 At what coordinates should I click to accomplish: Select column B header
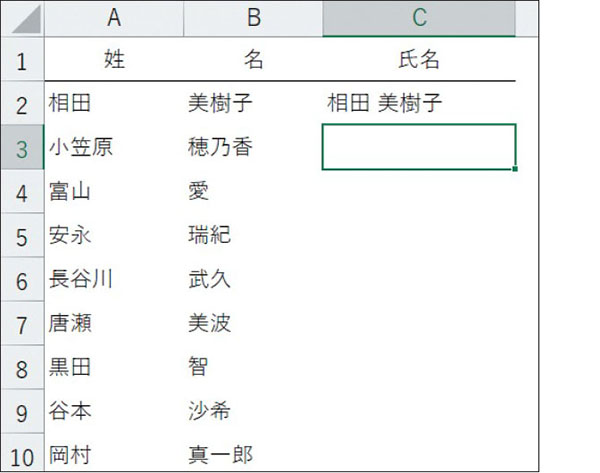[253, 18]
